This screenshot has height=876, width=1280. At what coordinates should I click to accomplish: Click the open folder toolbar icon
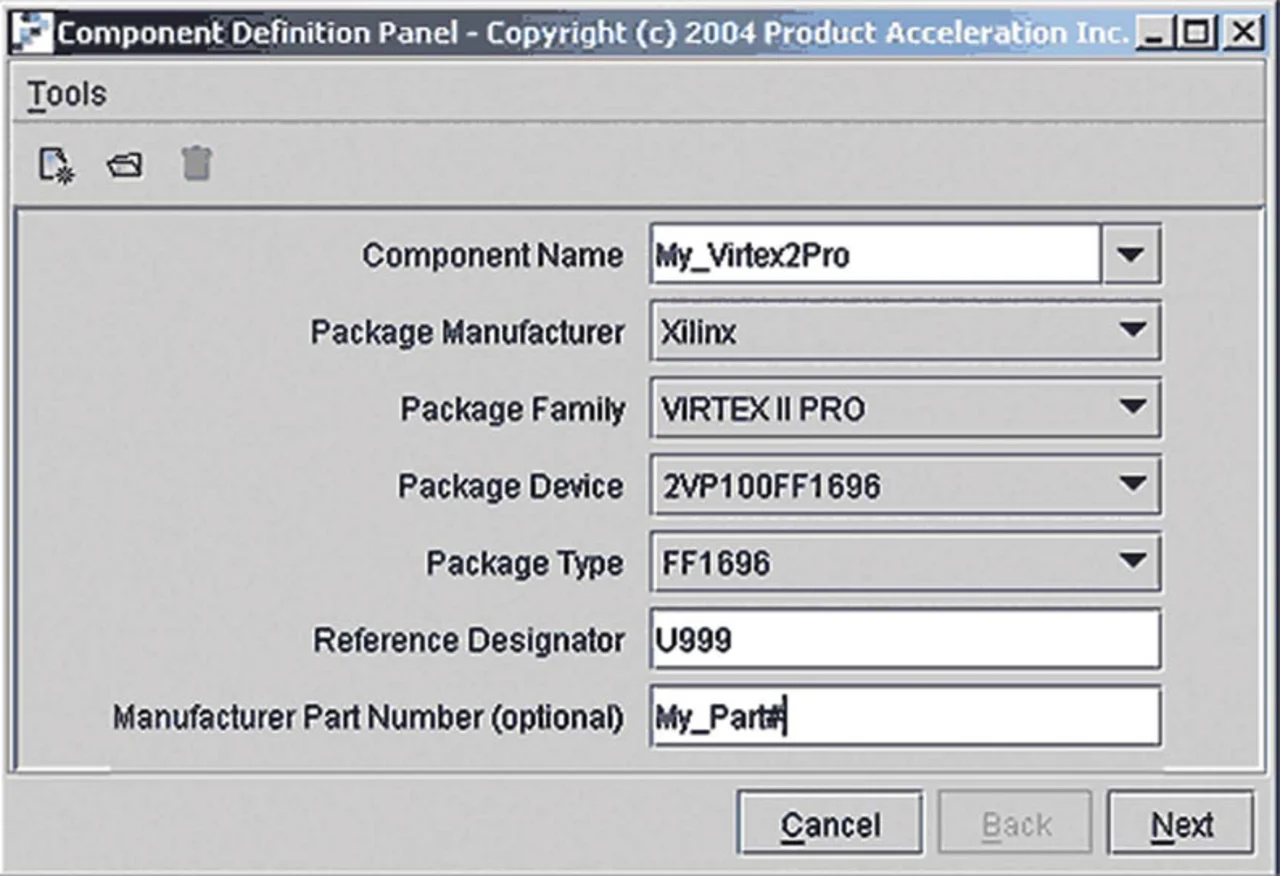tap(125, 165)
